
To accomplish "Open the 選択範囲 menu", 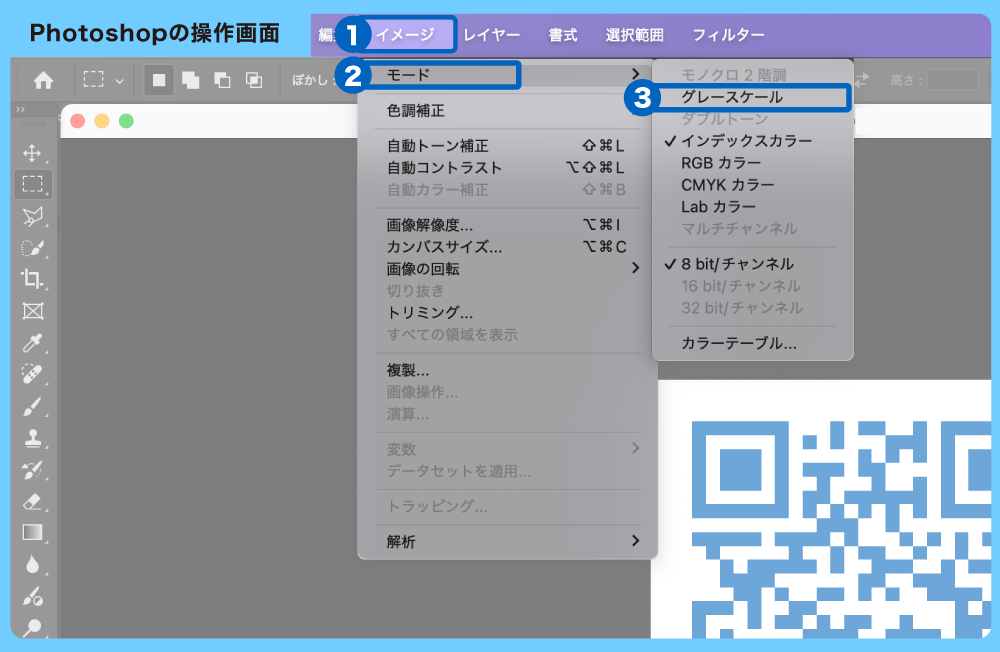I will 634,35.
